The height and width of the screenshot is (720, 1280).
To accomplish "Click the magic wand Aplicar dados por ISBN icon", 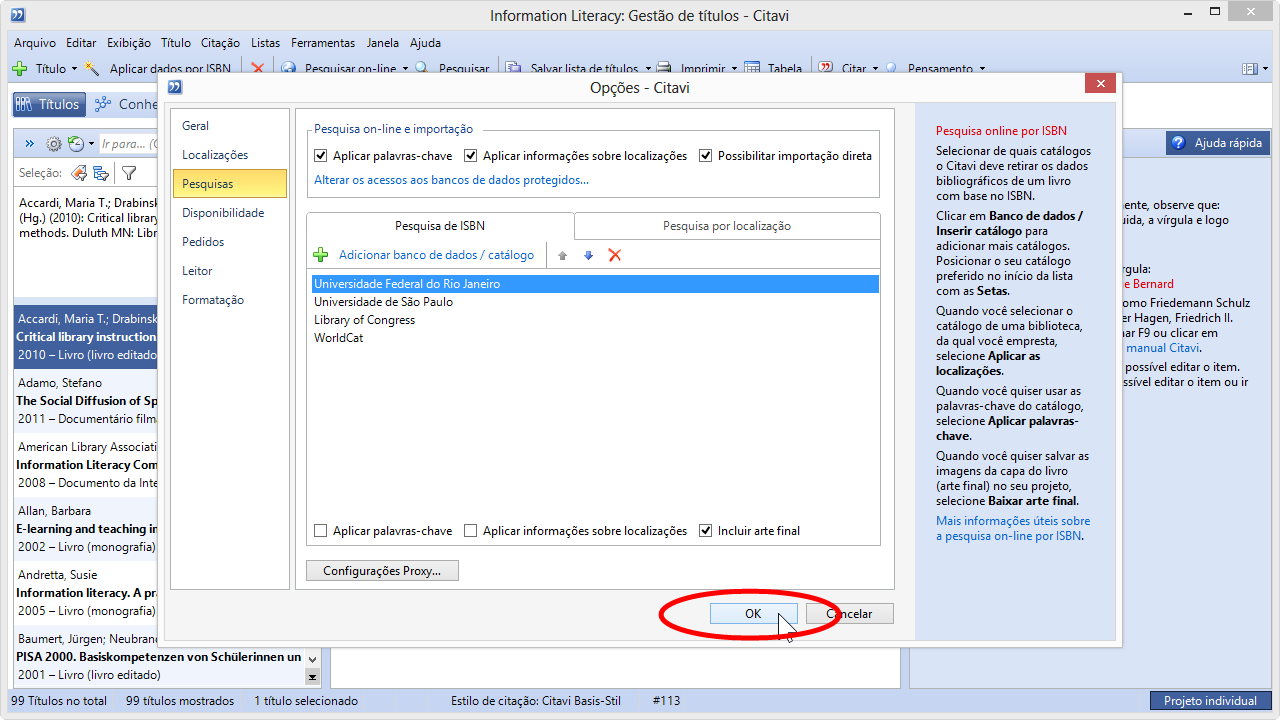I will tap(92, 69).
